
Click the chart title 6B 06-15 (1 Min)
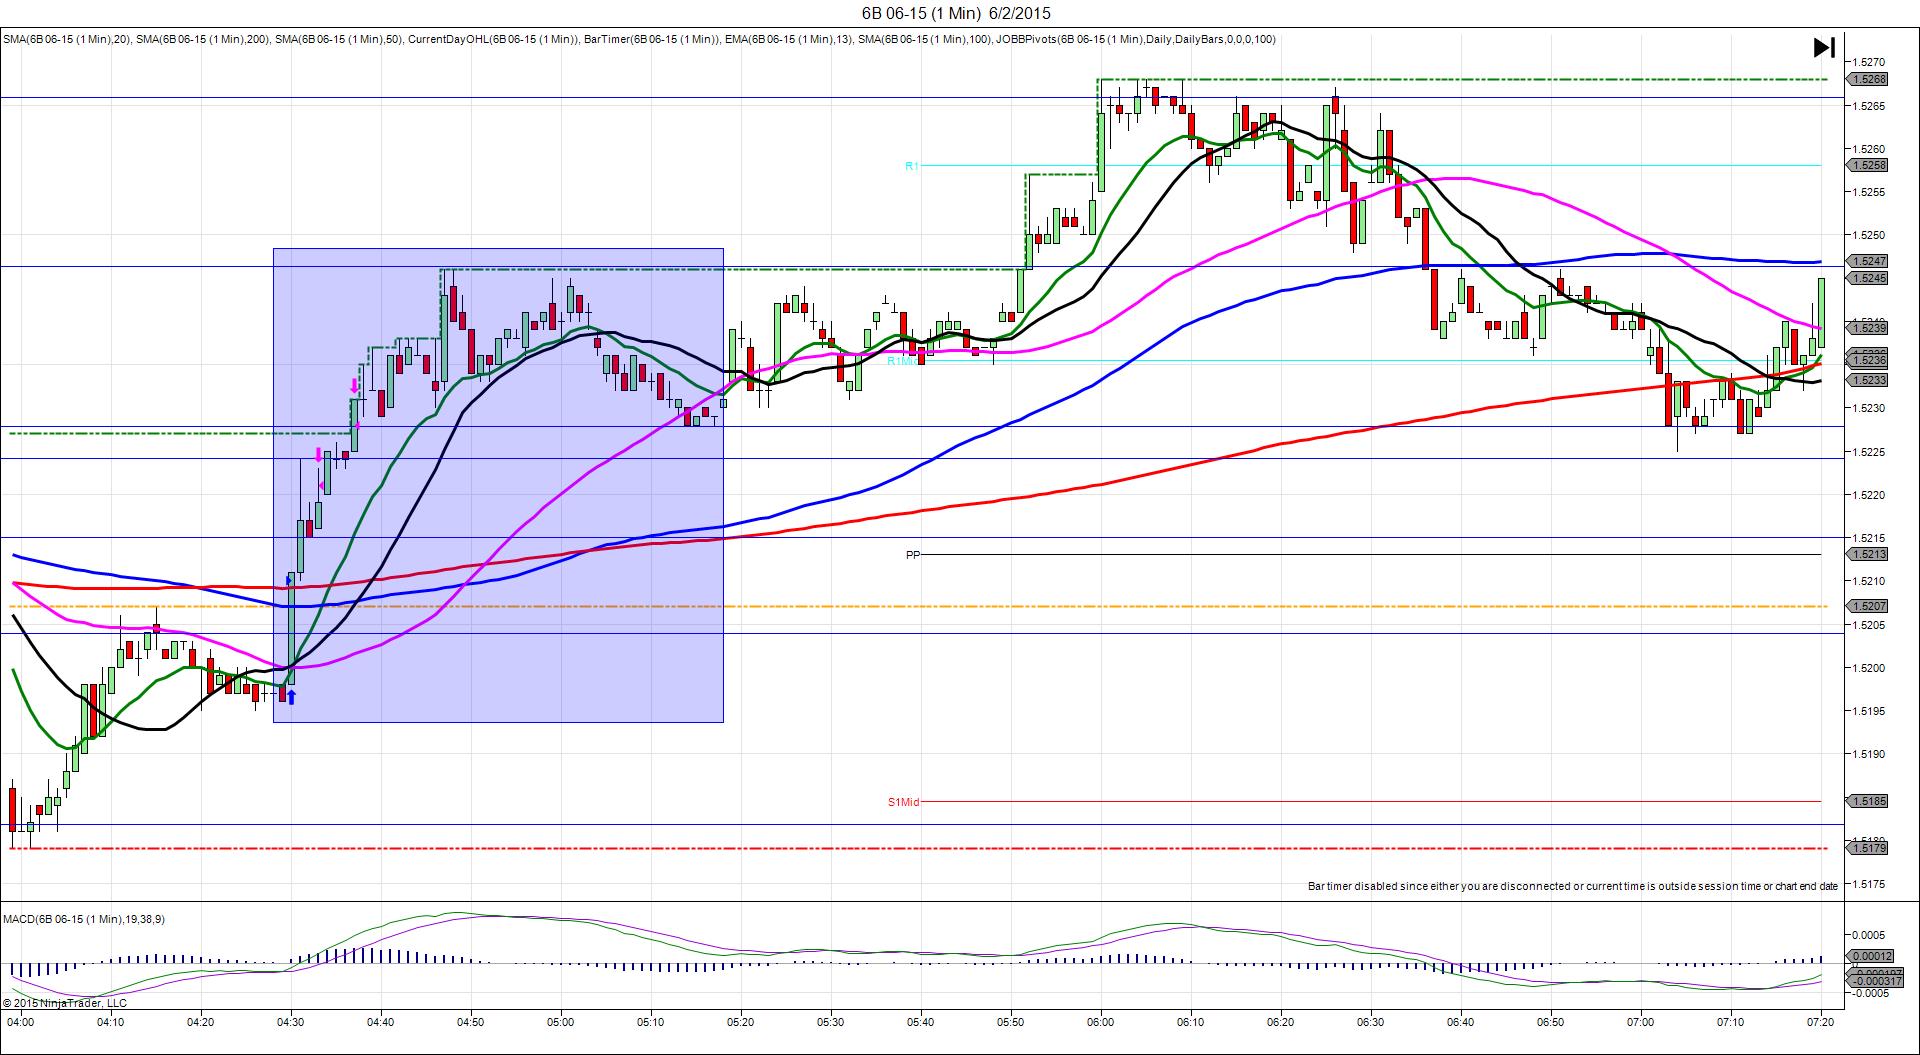pos(956,13)
